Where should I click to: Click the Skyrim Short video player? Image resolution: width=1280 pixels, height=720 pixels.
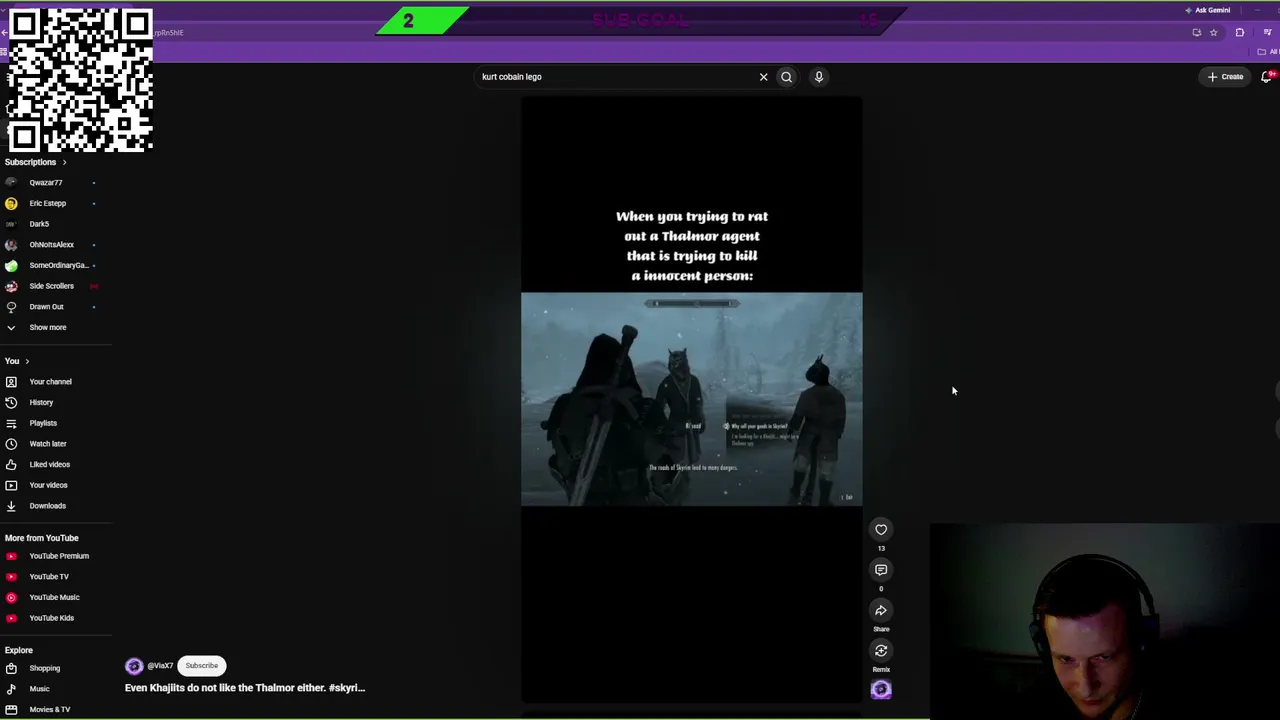[x=691, y=400]
